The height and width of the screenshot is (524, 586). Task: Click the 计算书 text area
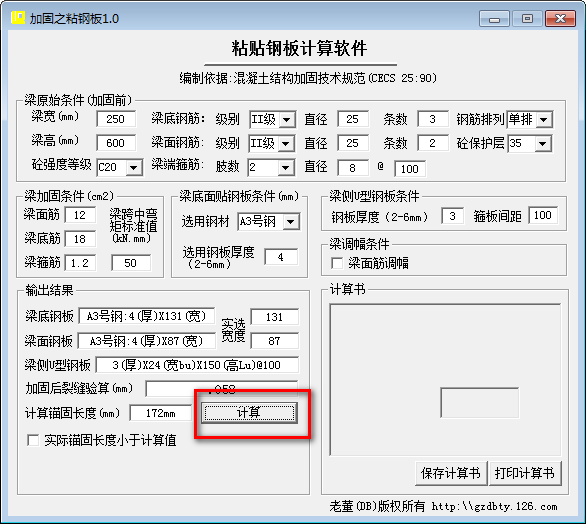click(445, 379)
